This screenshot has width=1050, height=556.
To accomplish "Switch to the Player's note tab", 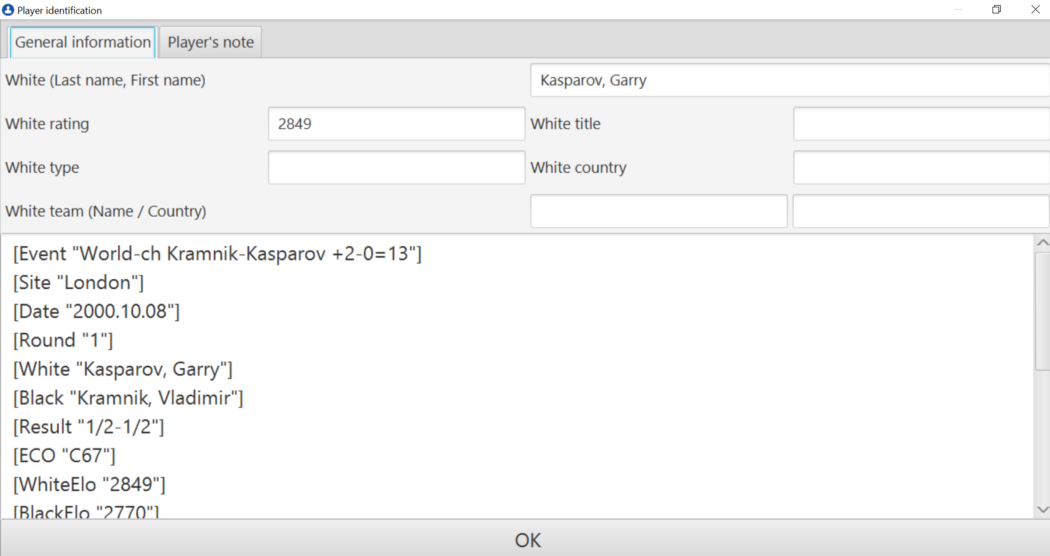I will [210, 42].
